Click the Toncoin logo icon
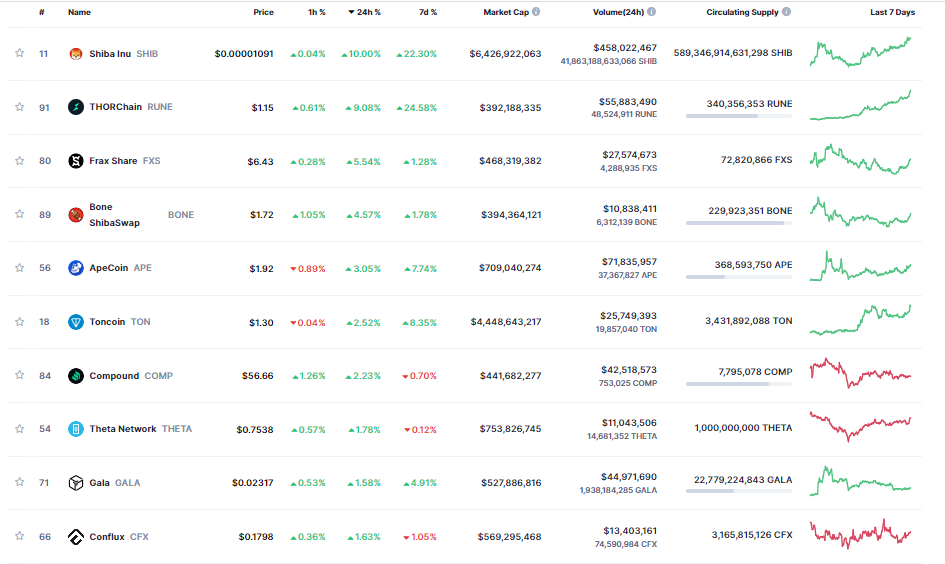This screenshot has height=564, width=945. 76,322
